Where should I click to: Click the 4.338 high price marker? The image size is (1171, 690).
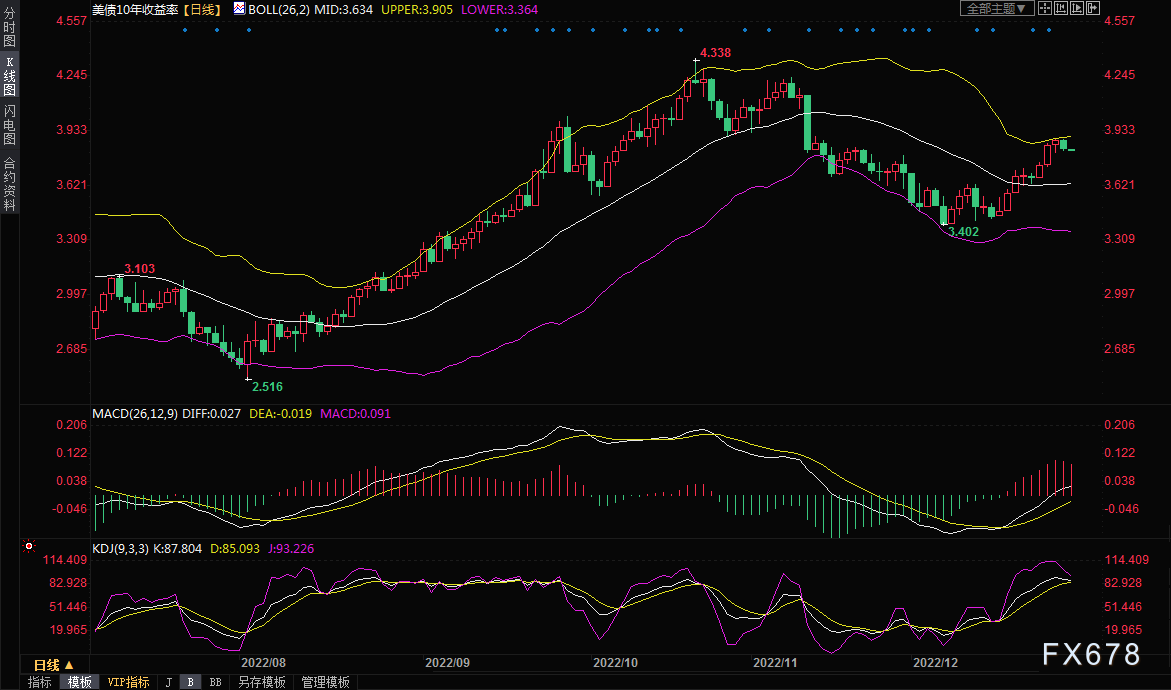(715, 52)
